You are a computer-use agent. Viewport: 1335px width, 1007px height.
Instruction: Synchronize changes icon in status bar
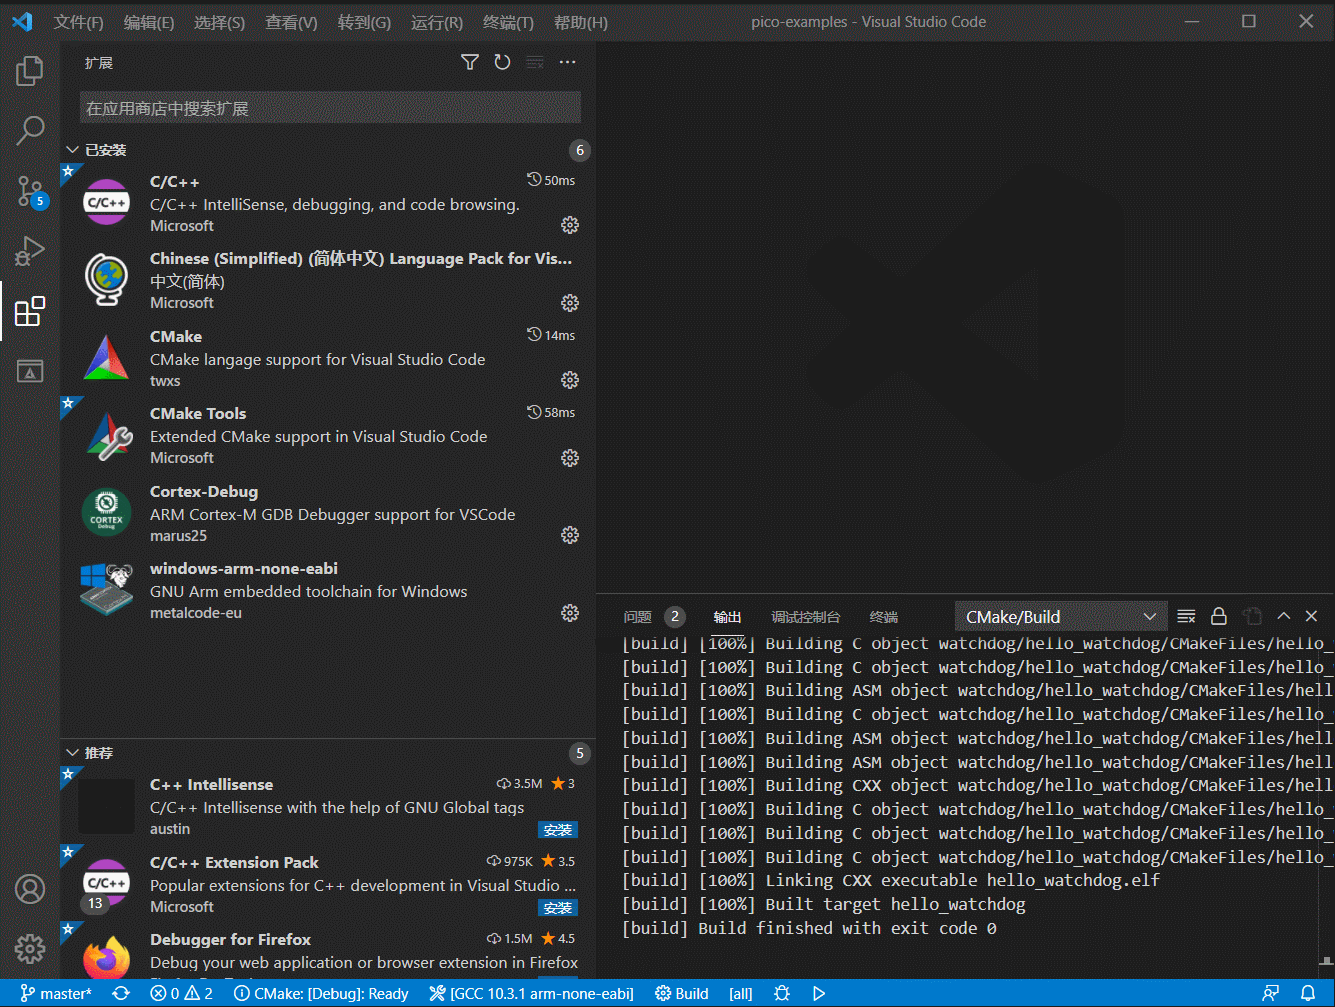tap(121, 993)
